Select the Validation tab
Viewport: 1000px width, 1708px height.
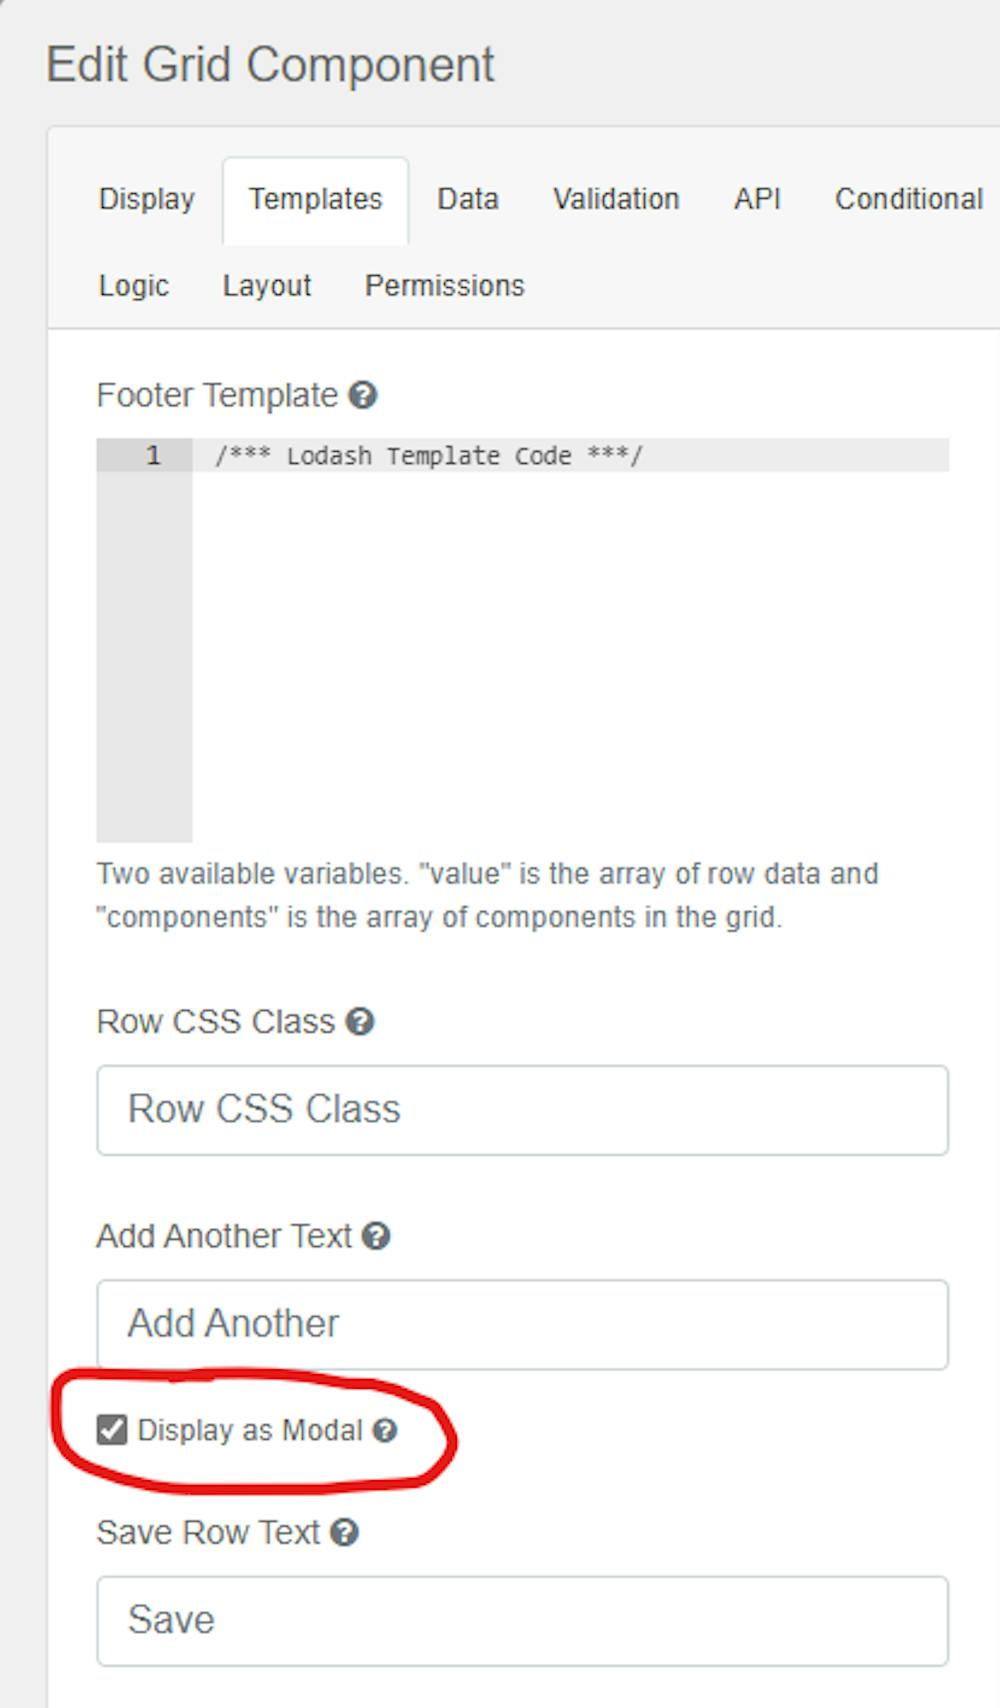pyautogui.click(x=615, y=199)
